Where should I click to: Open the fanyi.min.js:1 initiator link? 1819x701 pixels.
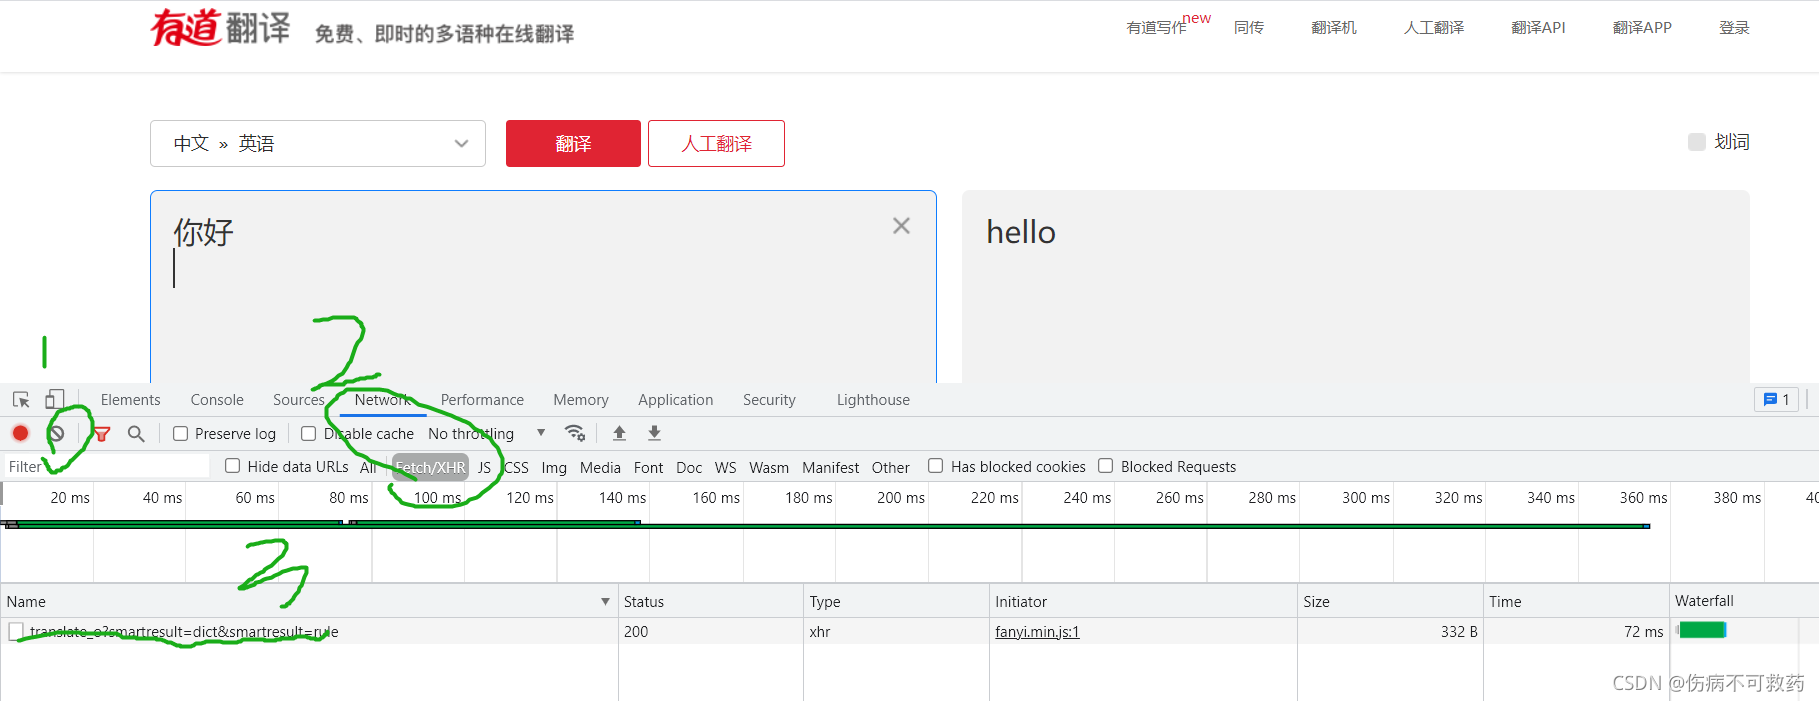[x=1037, y=631]
